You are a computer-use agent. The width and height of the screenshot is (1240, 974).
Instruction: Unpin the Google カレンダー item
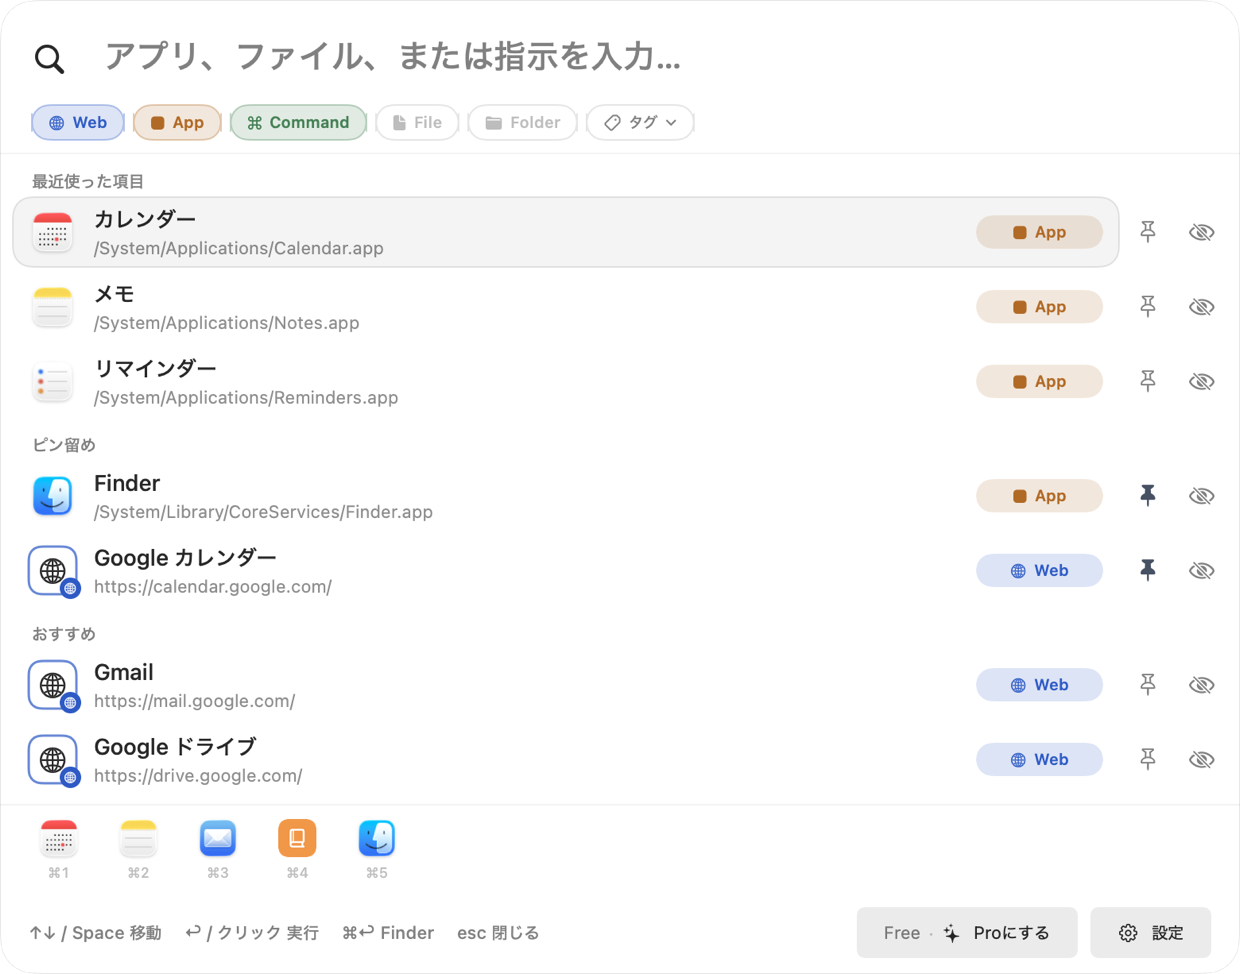click(1148, 571)
